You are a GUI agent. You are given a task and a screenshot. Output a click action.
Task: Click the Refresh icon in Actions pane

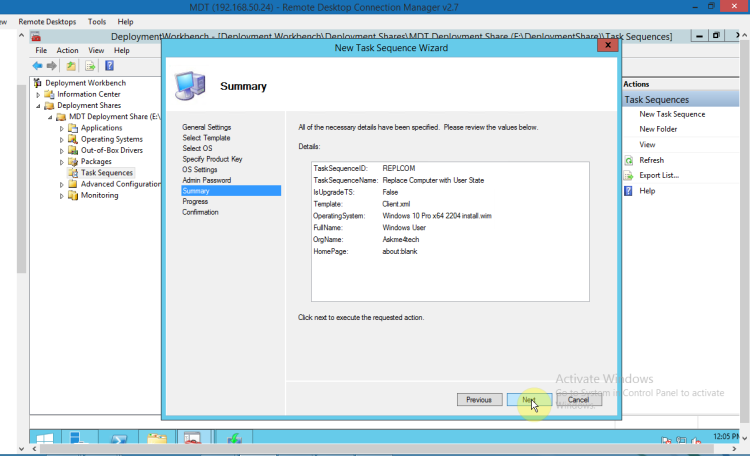629,160
